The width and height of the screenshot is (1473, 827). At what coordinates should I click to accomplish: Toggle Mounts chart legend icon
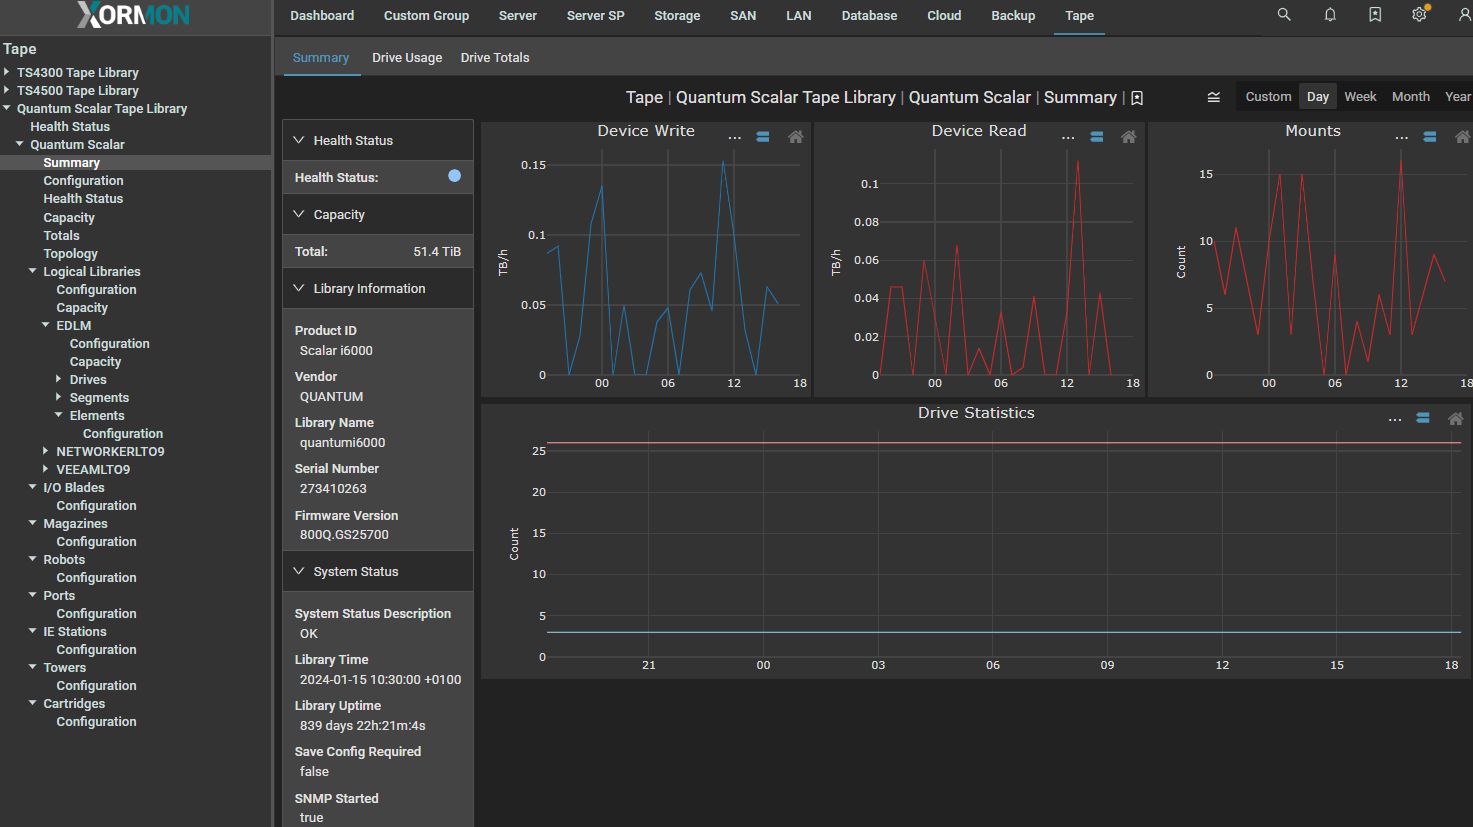click(1430, 137)
